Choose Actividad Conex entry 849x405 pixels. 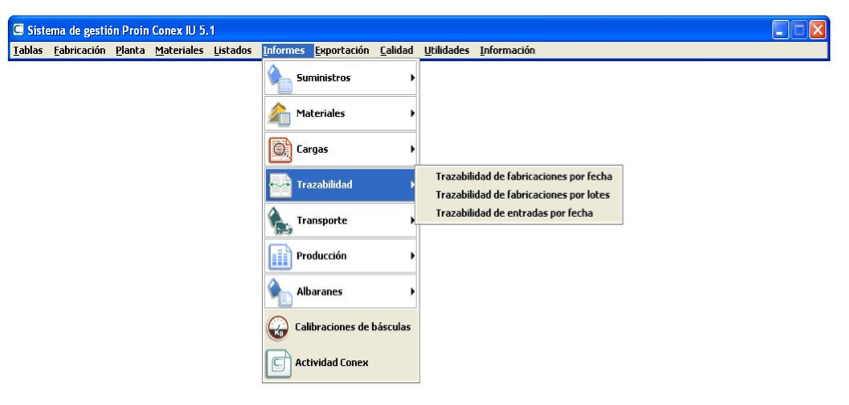pyautogui.click(x=341, y=363)
